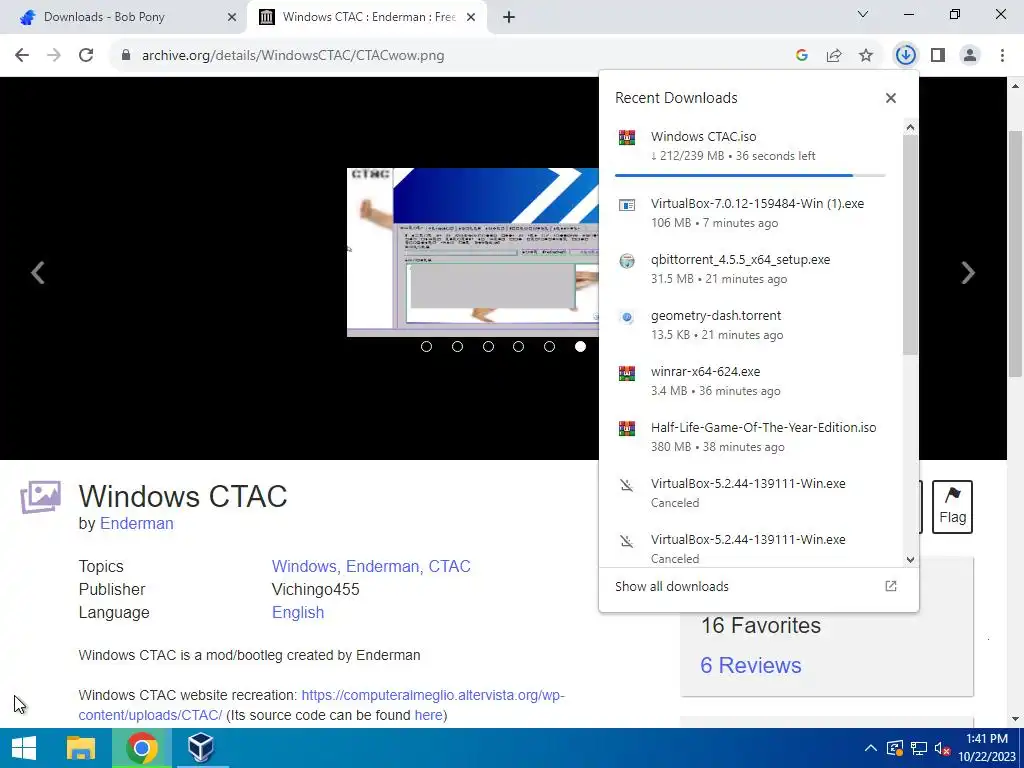
Task: Click the qbittorrent setup file icon
Action: [627, 261]
